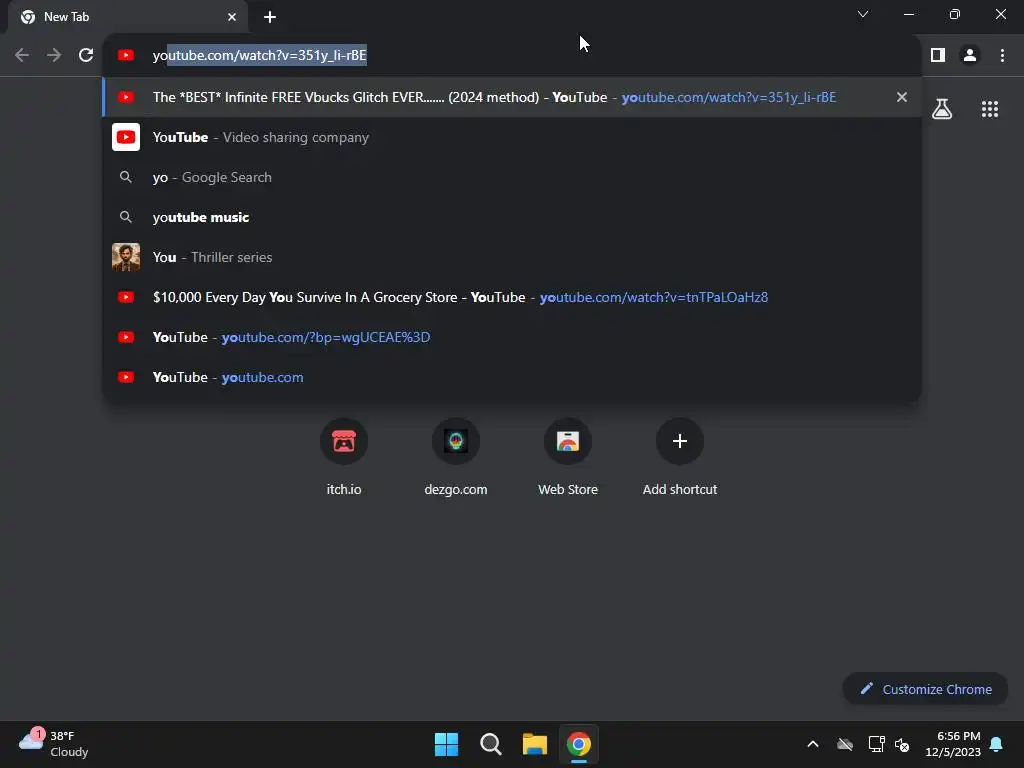The image size is (1024, 768).
Task: Select the New Tab tab
Action: click(x=128, y=17)
